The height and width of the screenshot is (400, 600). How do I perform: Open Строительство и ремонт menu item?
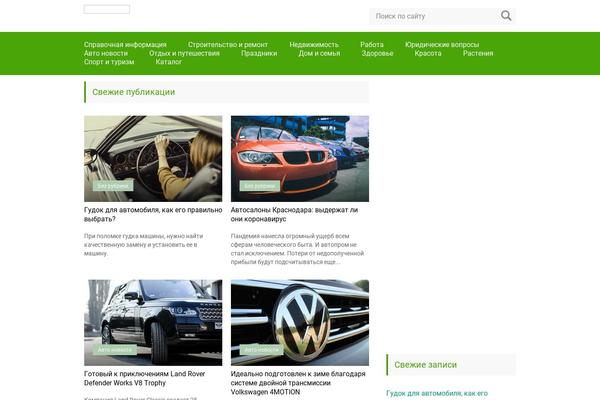(228, 45)
